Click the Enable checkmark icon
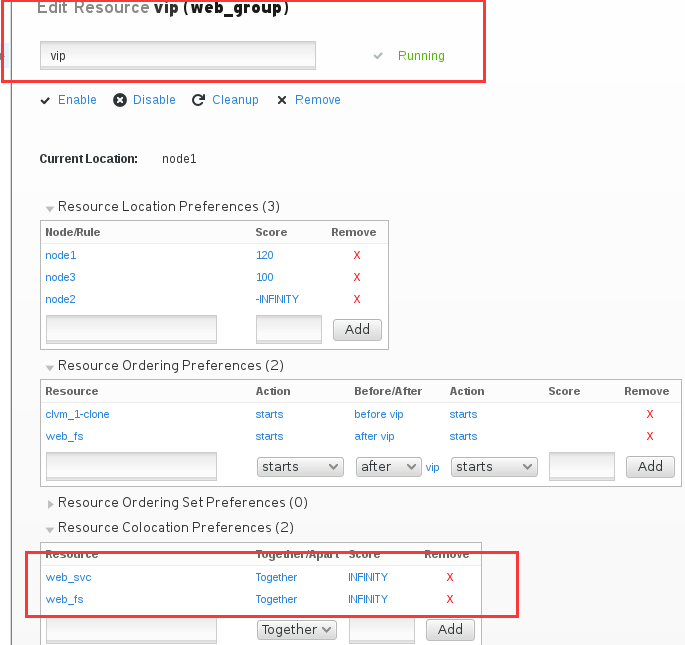Viewport: 685px width, 645px height. pos(45,101)
